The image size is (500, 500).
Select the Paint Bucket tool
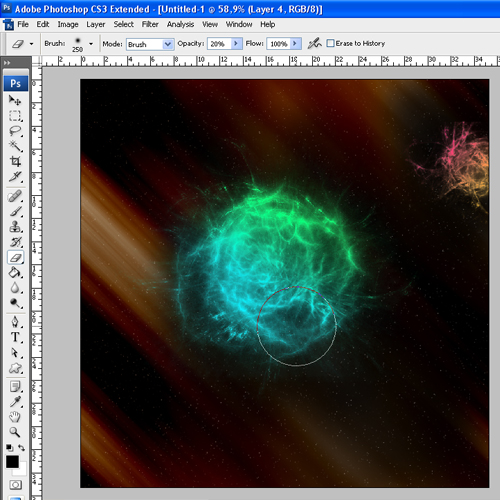(x=15, y=273)
